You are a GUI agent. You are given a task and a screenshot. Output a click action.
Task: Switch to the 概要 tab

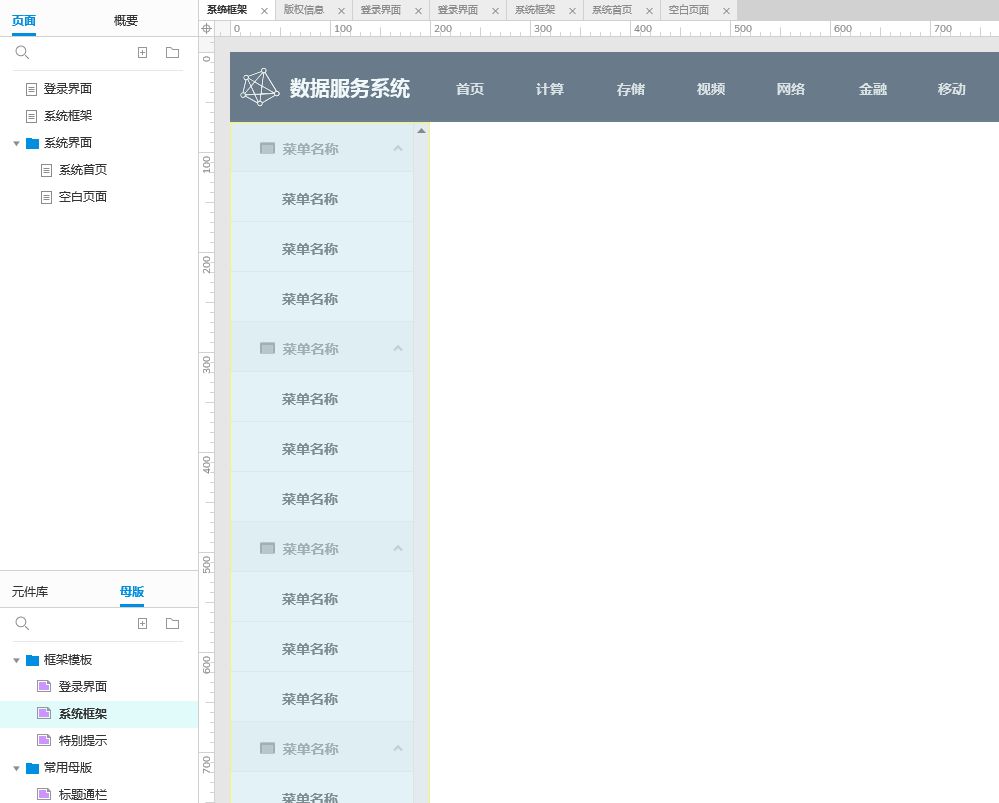(x=126, y=20)
